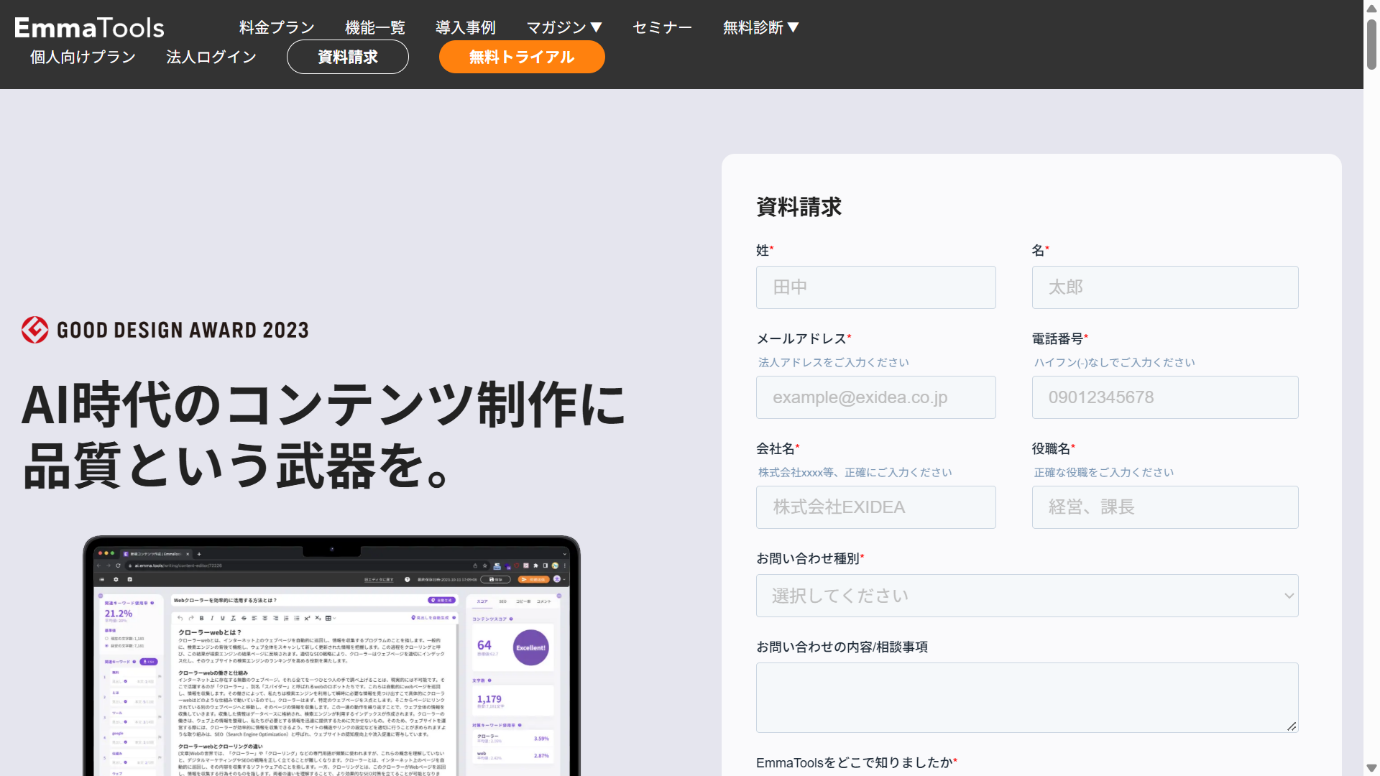
Task: Open the お問い合わせ種別 dropdown
Action: tap(1027, 595)
